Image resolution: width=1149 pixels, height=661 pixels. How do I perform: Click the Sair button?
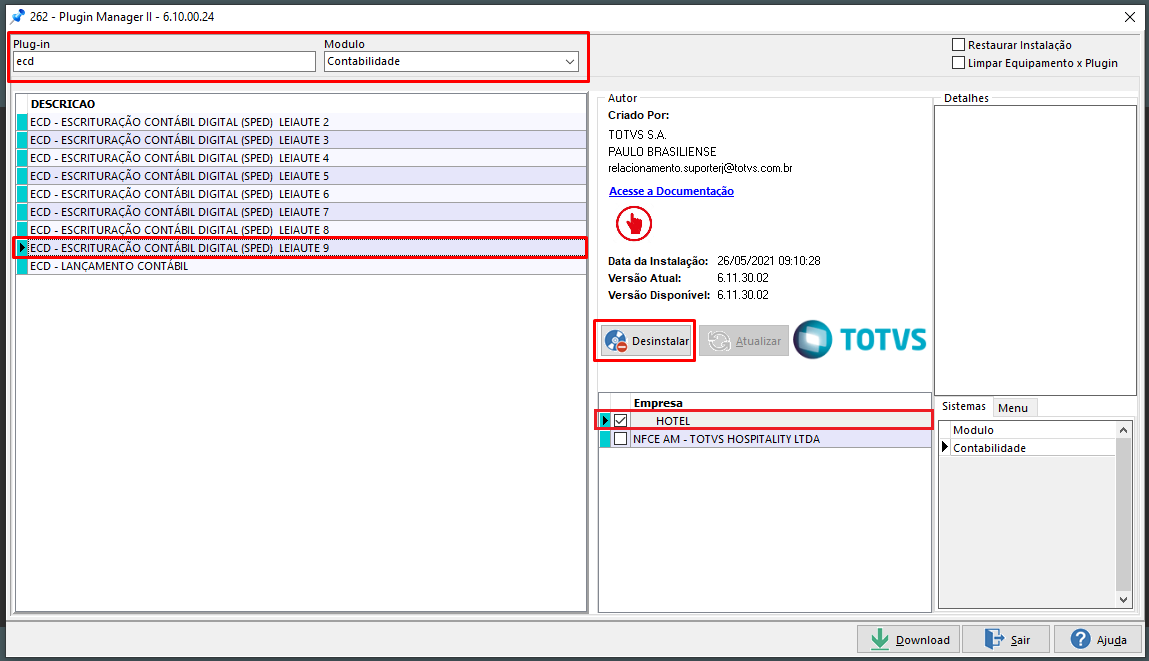[x=1006, y=640]
